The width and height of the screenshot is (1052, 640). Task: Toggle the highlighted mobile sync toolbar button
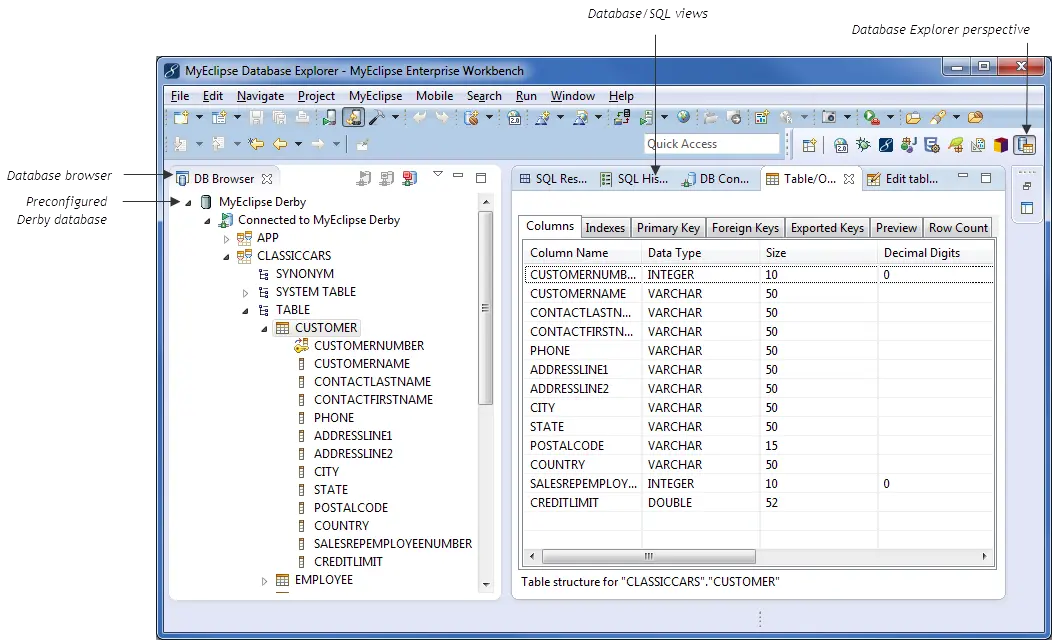(353, 117)
